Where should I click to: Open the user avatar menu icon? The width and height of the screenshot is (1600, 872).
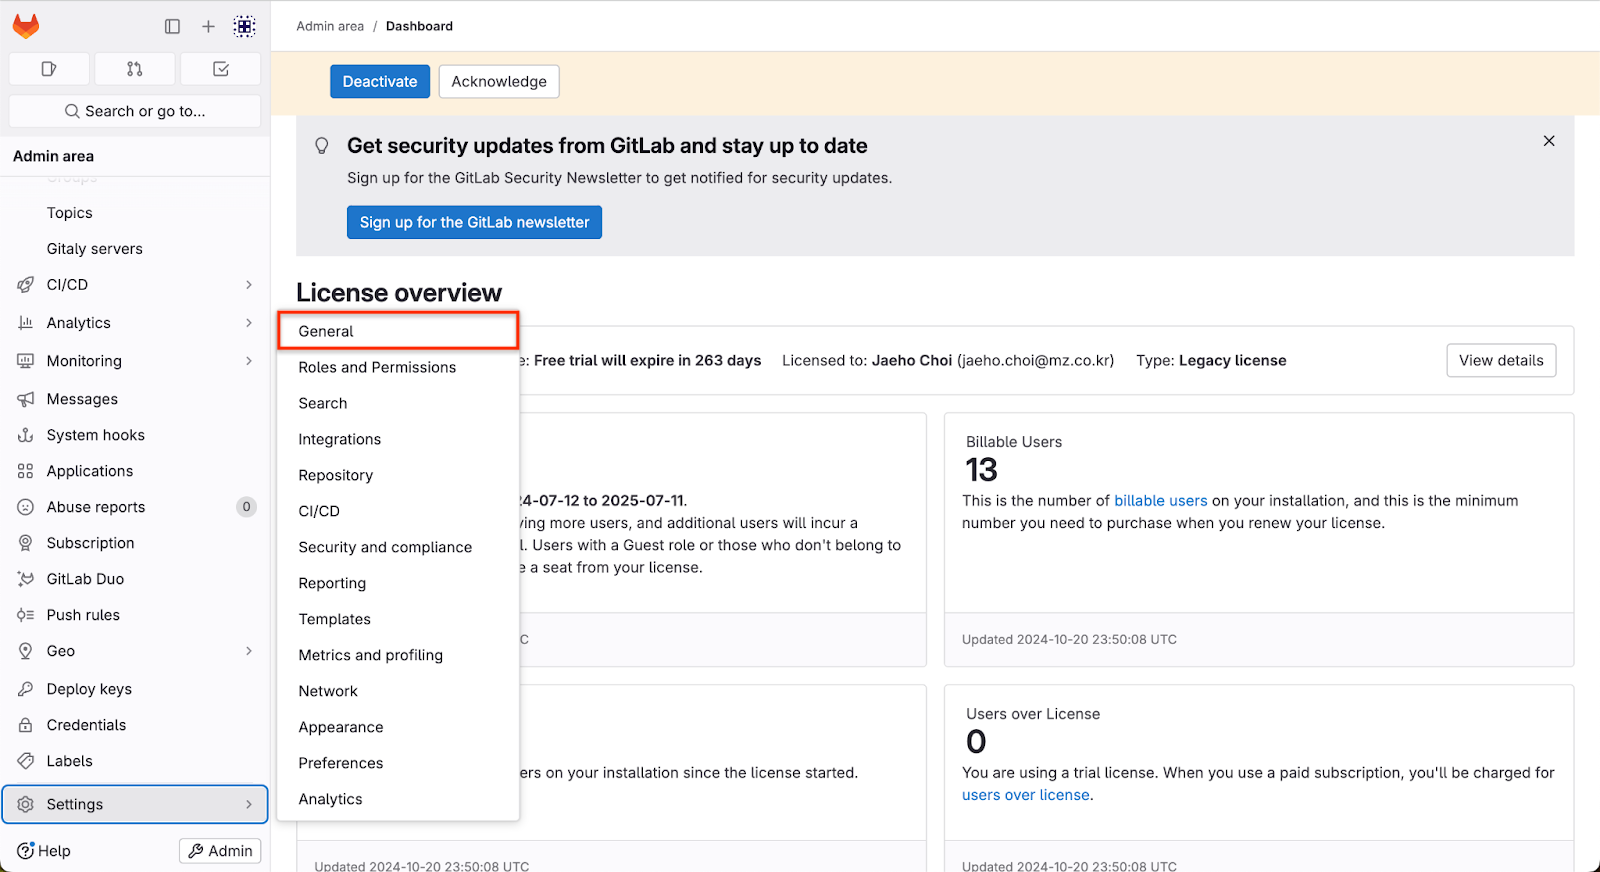(244, 27)
